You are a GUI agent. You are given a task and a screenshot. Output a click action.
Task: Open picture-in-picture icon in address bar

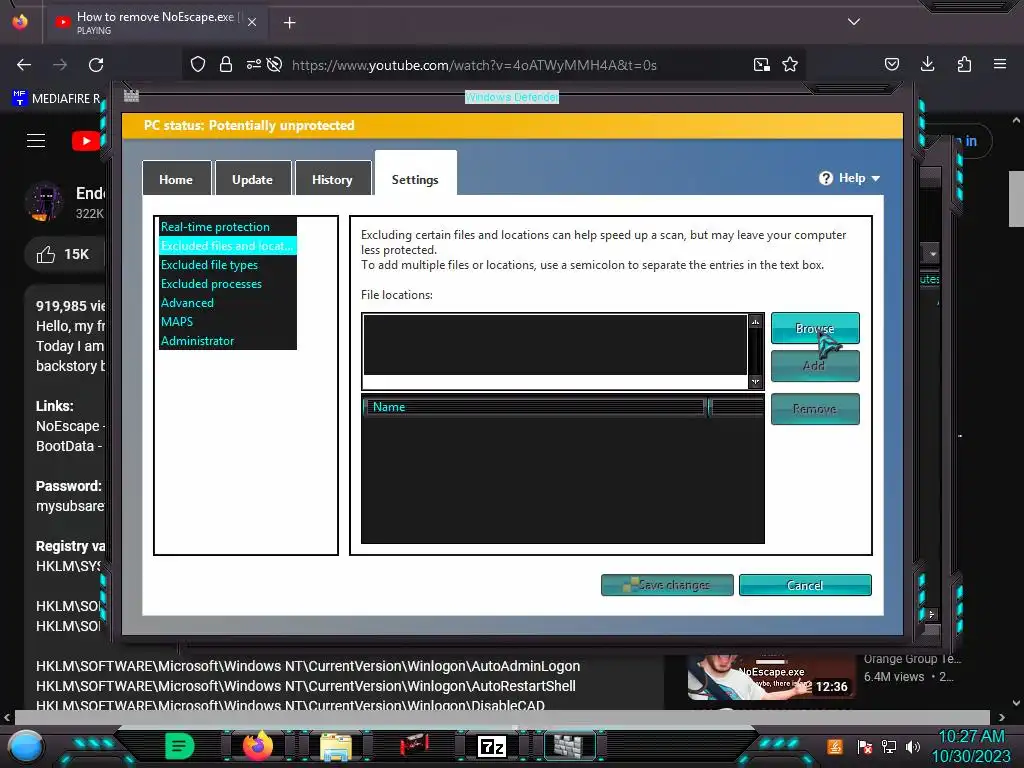(761, 64)
